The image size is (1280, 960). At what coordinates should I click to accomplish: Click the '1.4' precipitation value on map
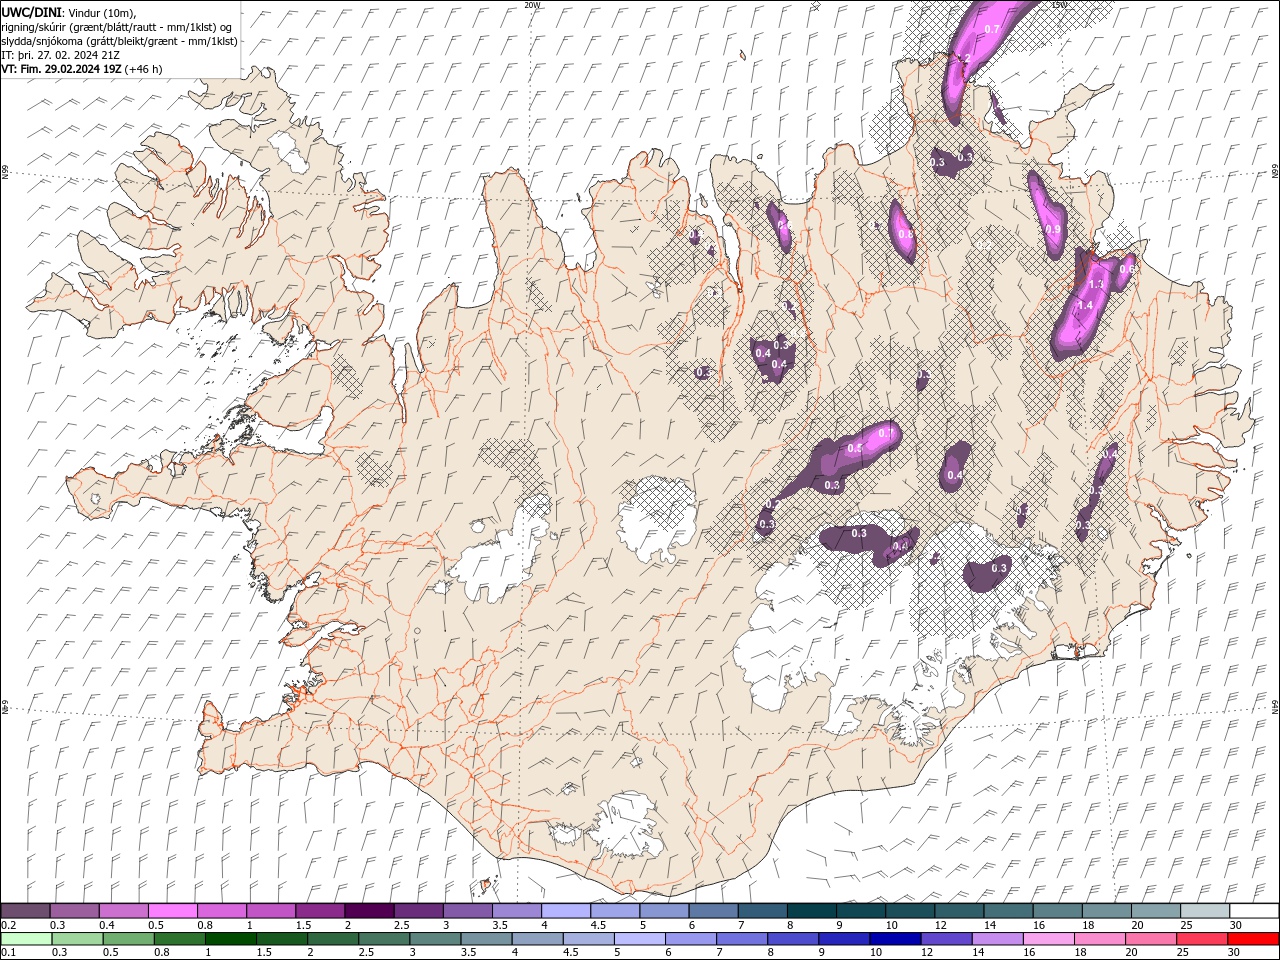pos(1084,305)
